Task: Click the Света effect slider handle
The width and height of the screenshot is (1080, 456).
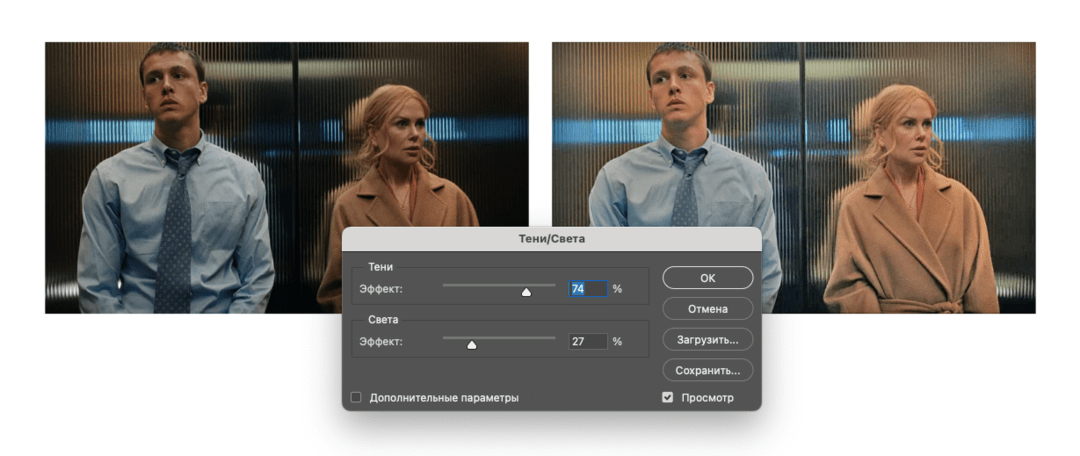Action: [471, 344]
